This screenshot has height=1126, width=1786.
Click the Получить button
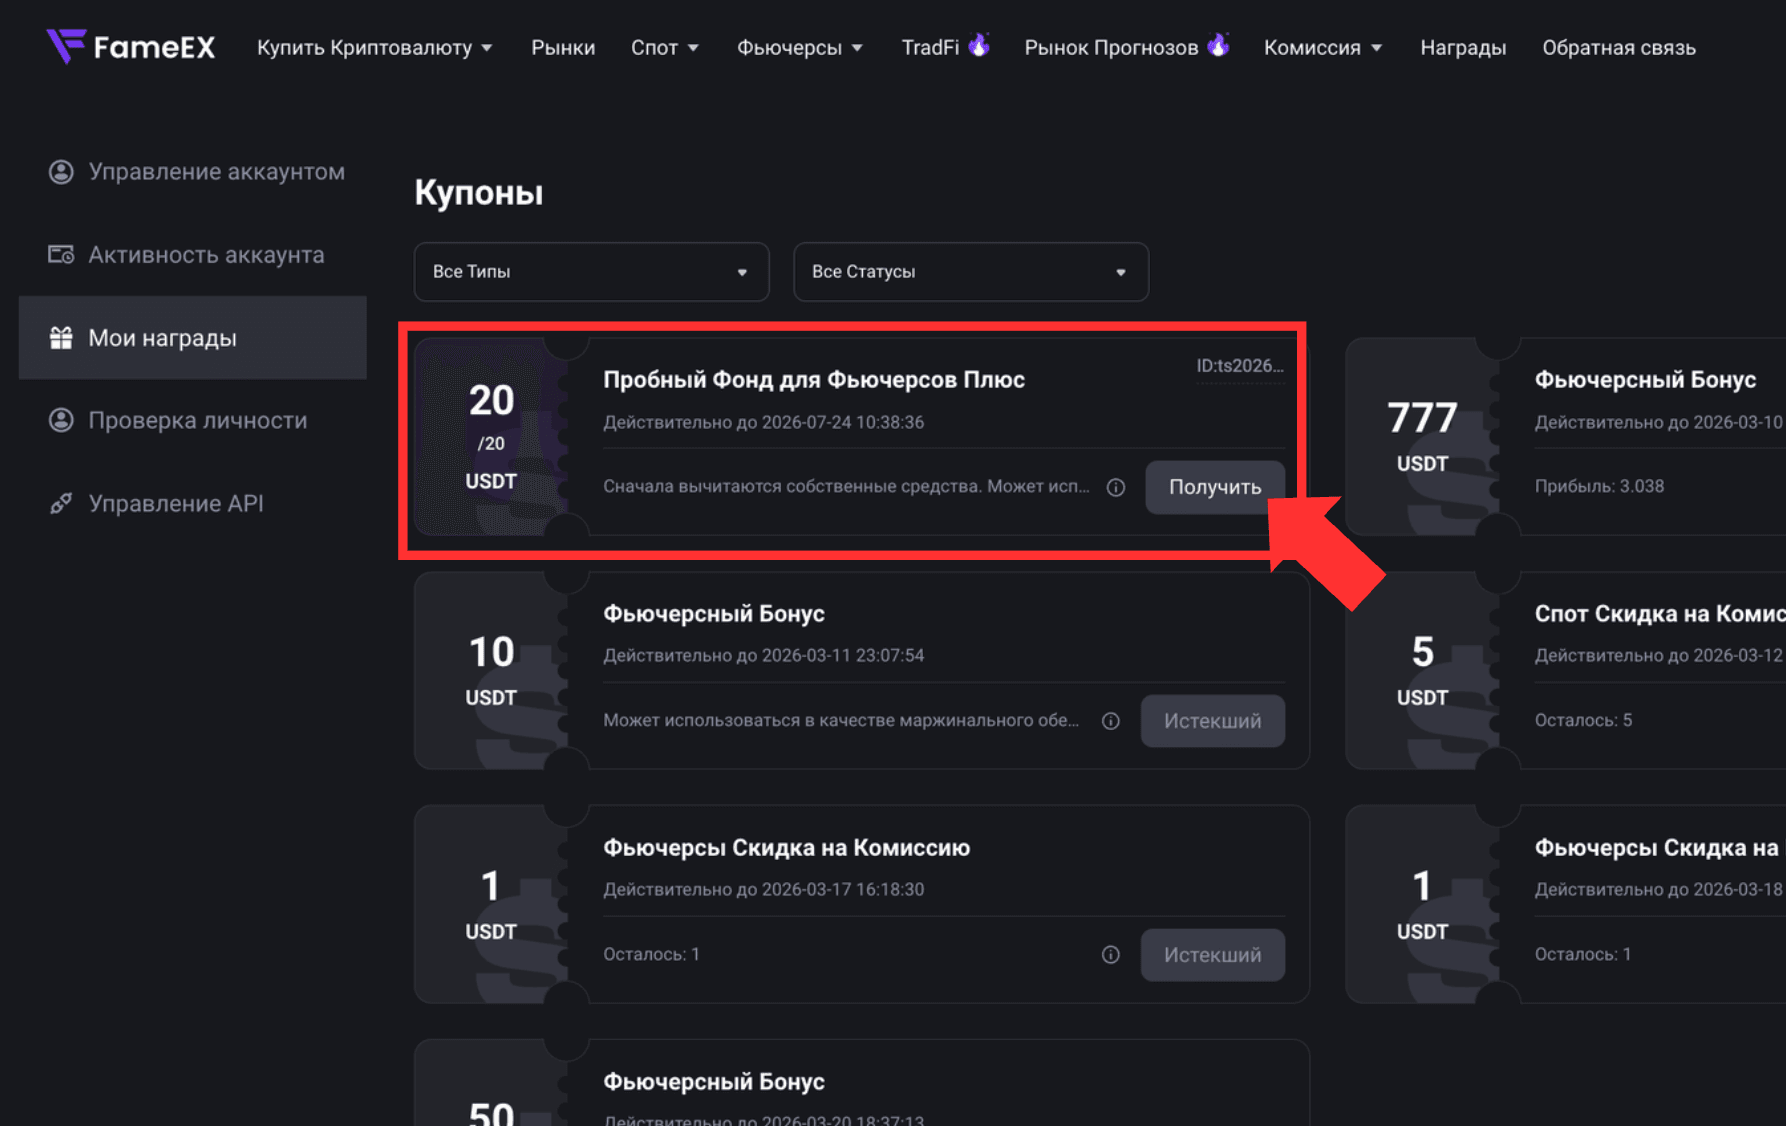[x=1215, y=487]
